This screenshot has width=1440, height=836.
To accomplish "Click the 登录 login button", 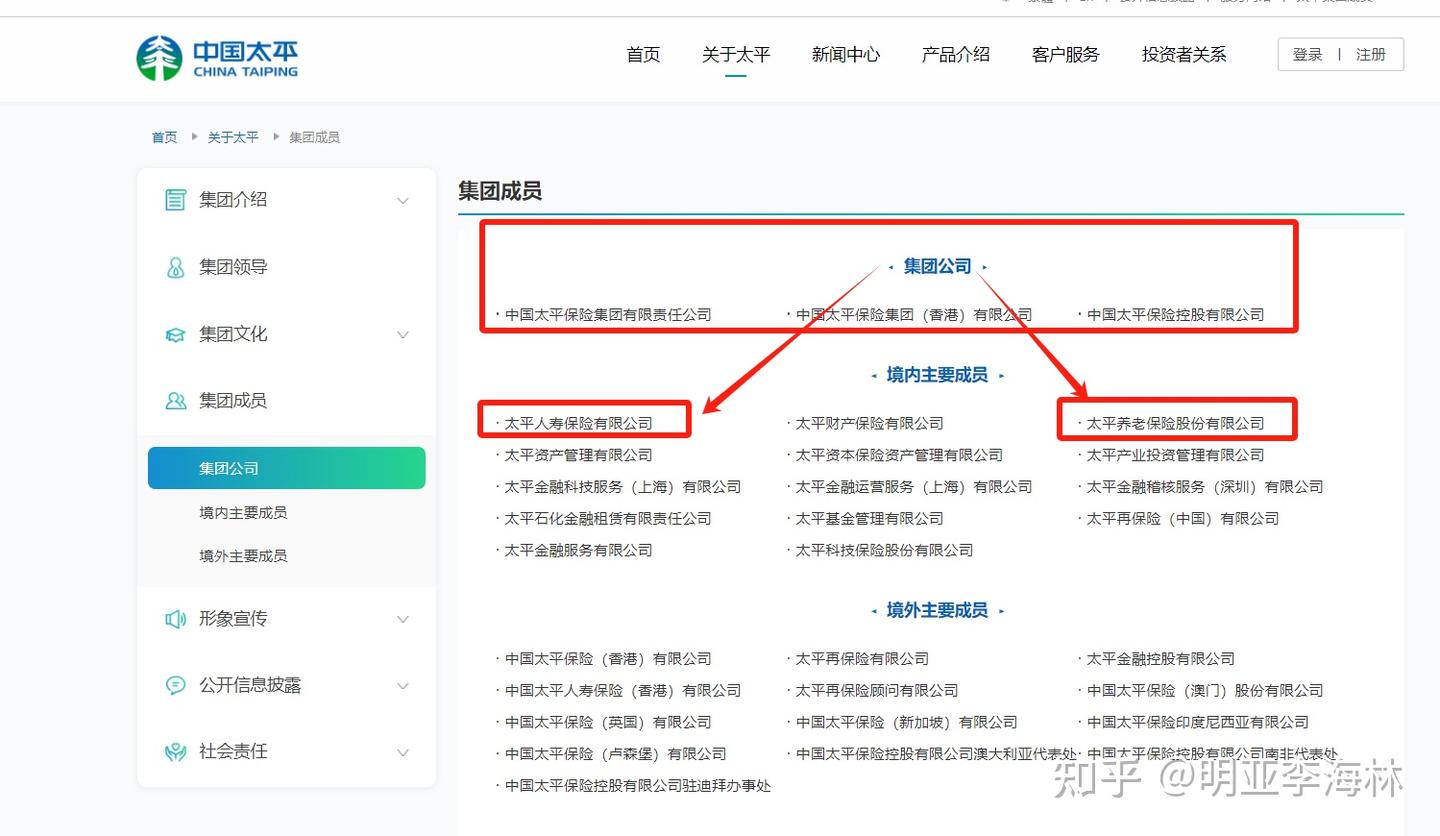I will click(1307, 55).
